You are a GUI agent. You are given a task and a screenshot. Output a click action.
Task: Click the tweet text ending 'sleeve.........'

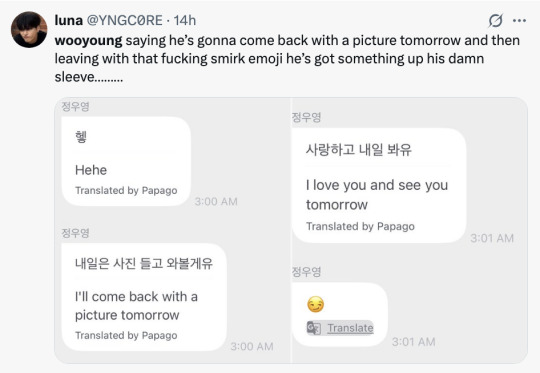(287, 59)
